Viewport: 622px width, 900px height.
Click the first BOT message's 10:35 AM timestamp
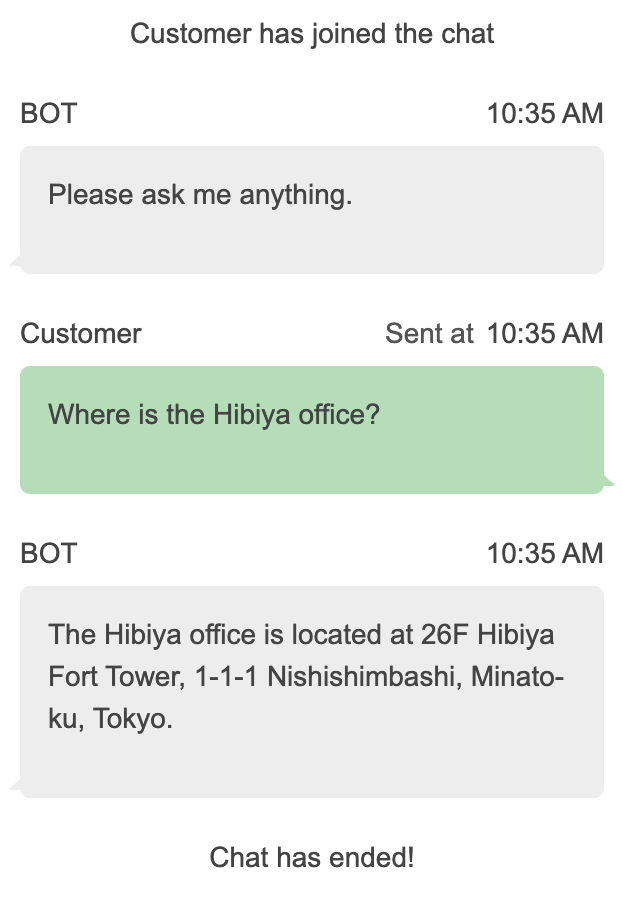pos(545,114)
